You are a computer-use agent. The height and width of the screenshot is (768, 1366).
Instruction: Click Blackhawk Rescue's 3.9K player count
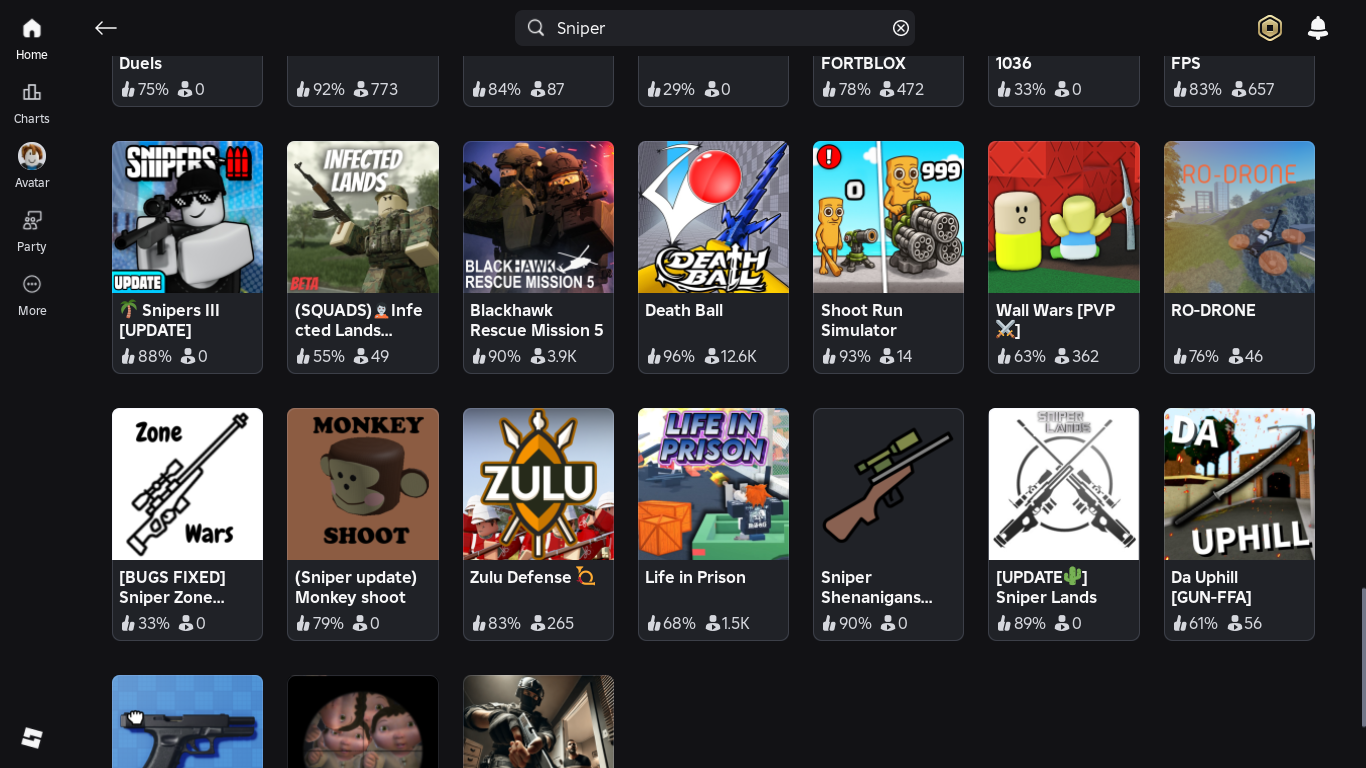(x=553, y=356)
